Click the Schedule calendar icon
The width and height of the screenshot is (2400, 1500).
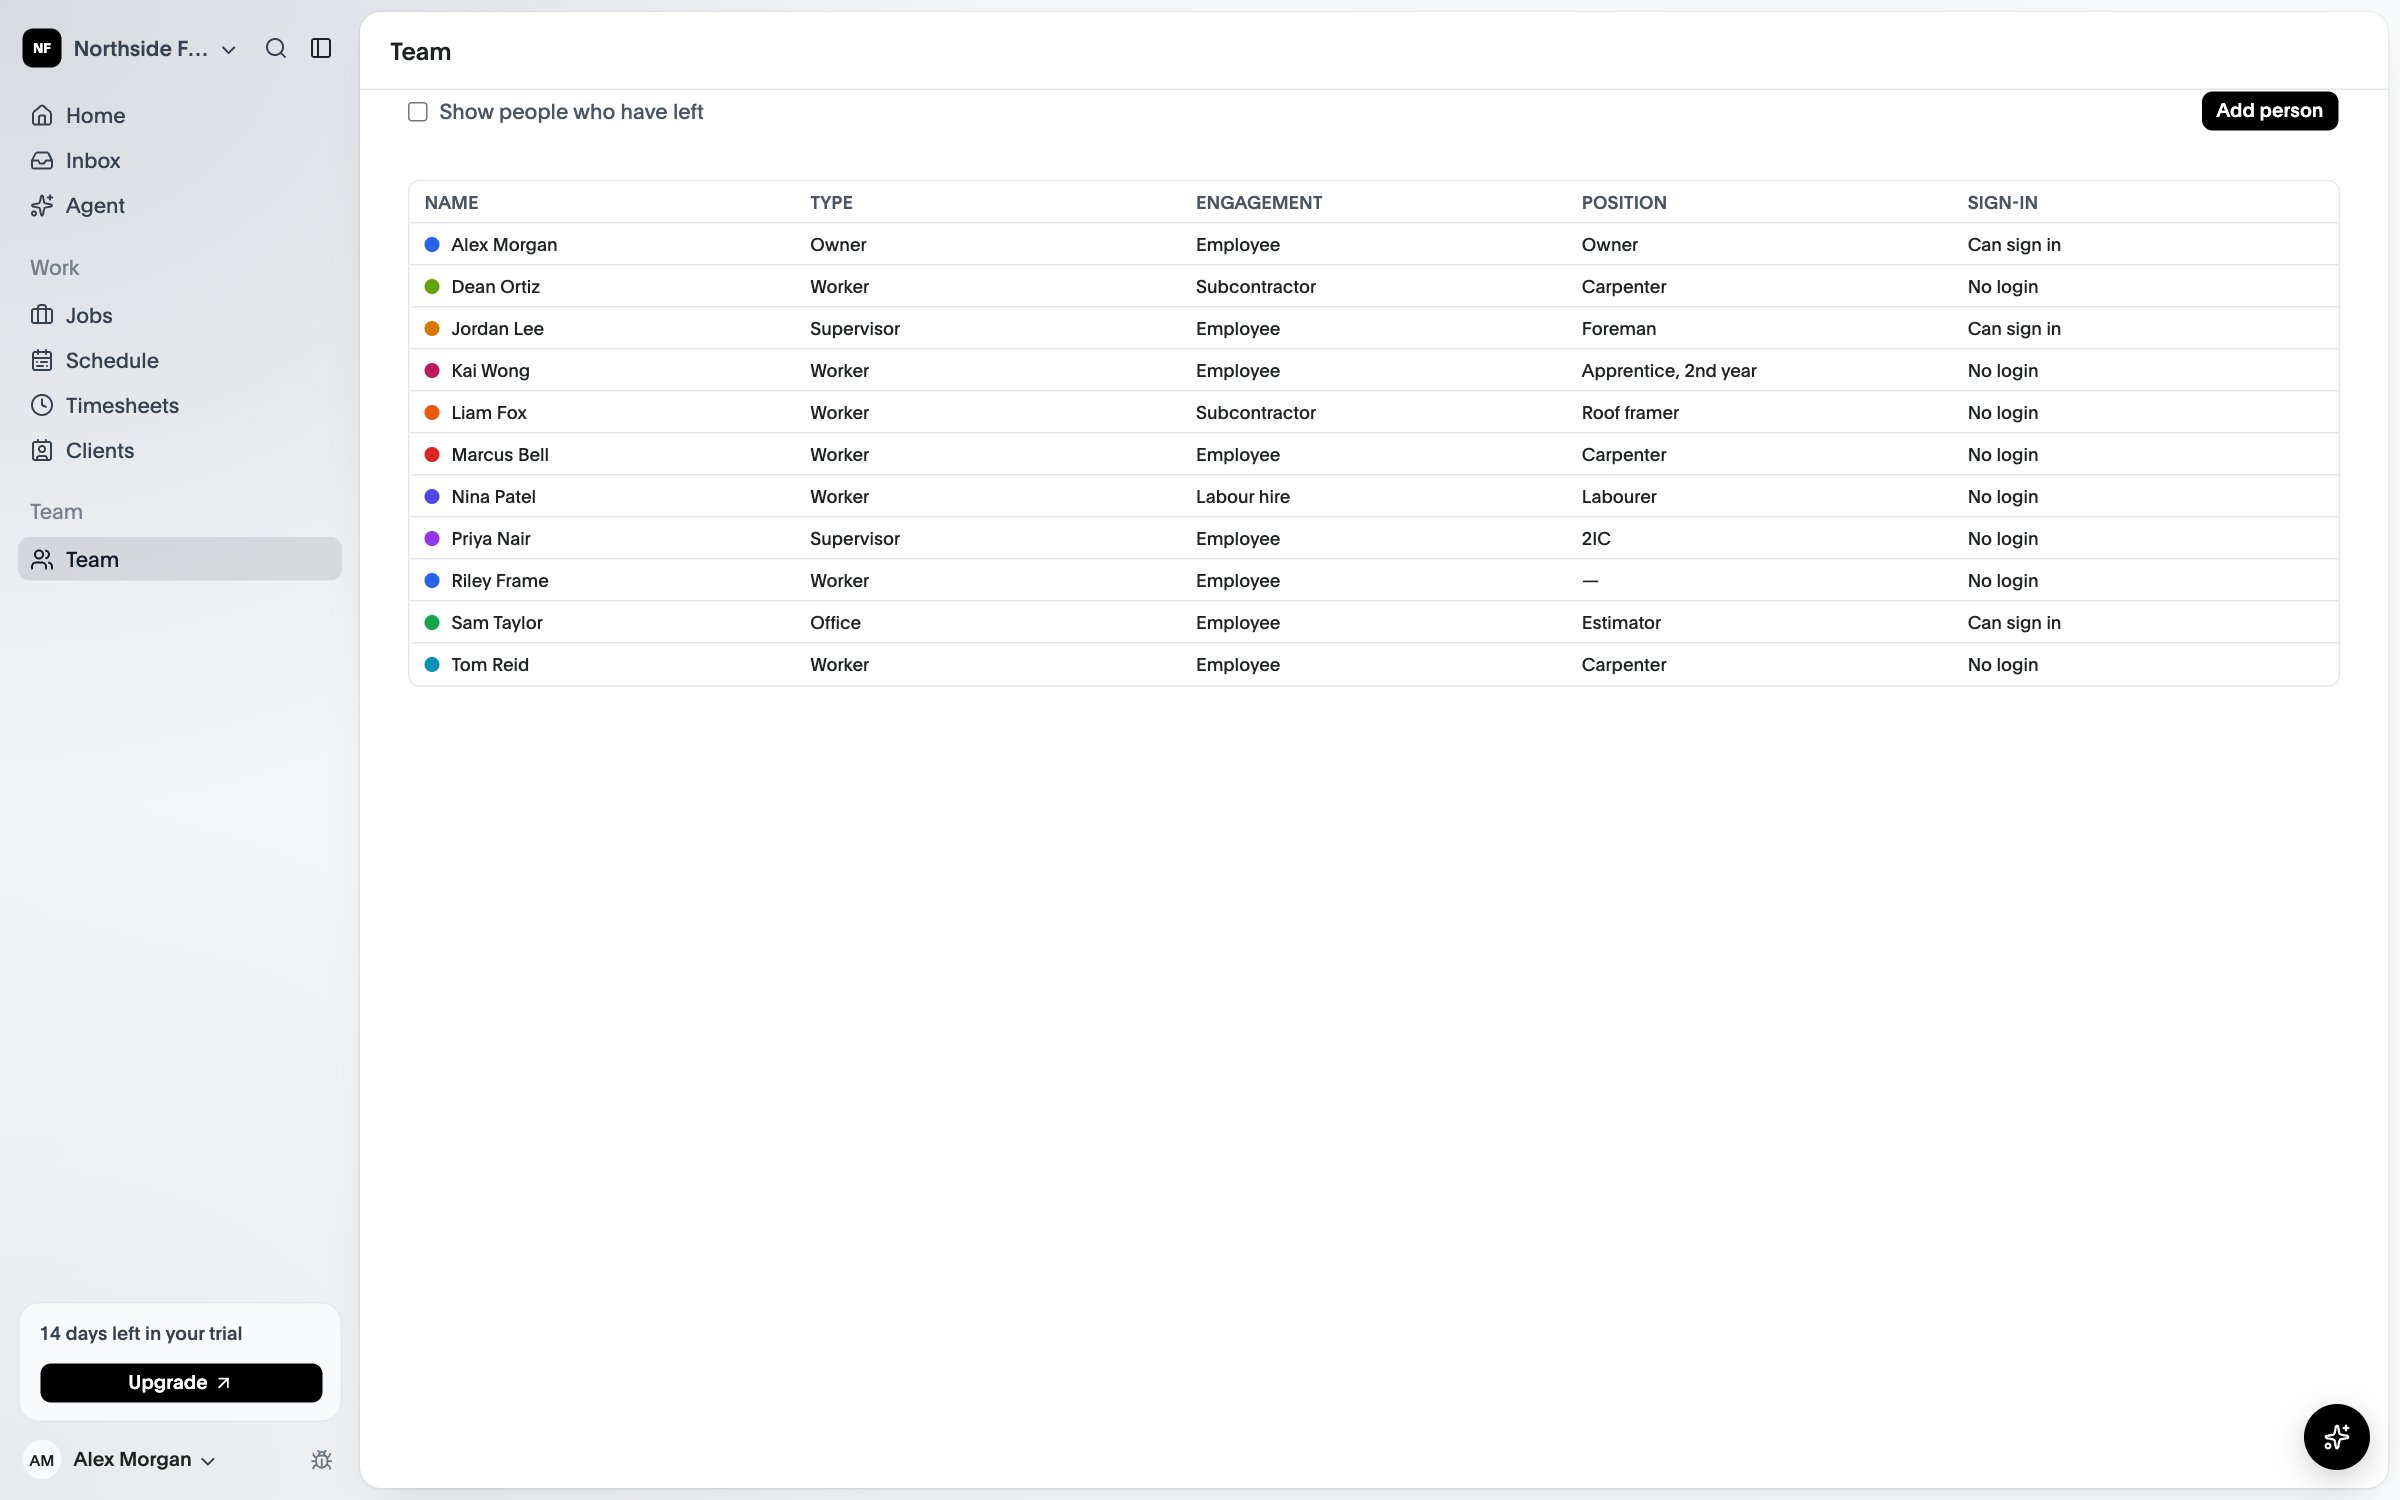tap(42, 360)
